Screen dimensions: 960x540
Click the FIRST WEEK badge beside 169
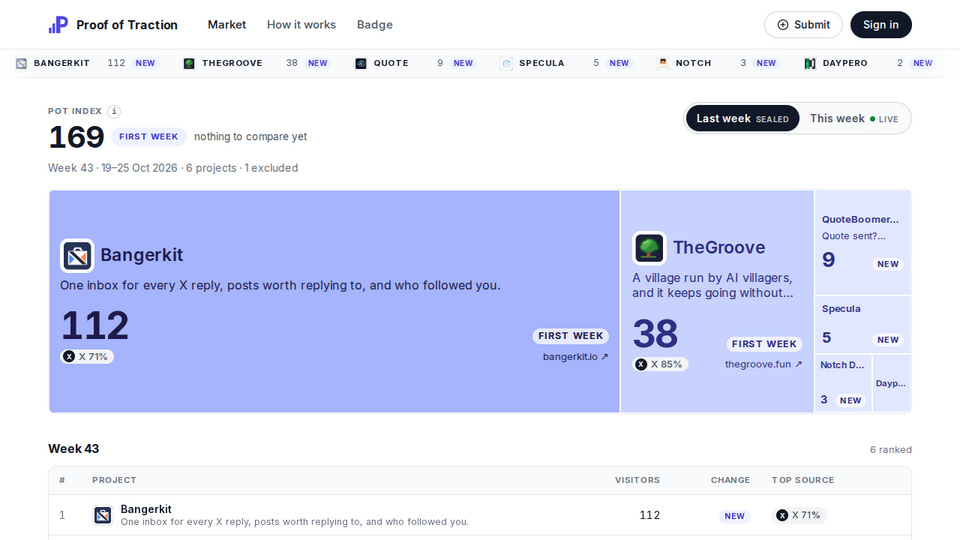pos(149,137)
